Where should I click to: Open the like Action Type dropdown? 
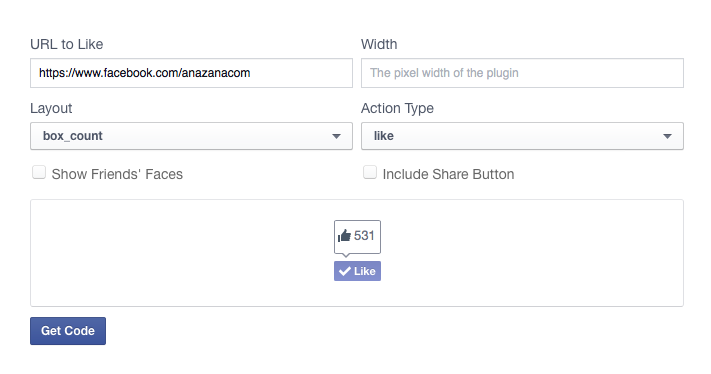522,136
